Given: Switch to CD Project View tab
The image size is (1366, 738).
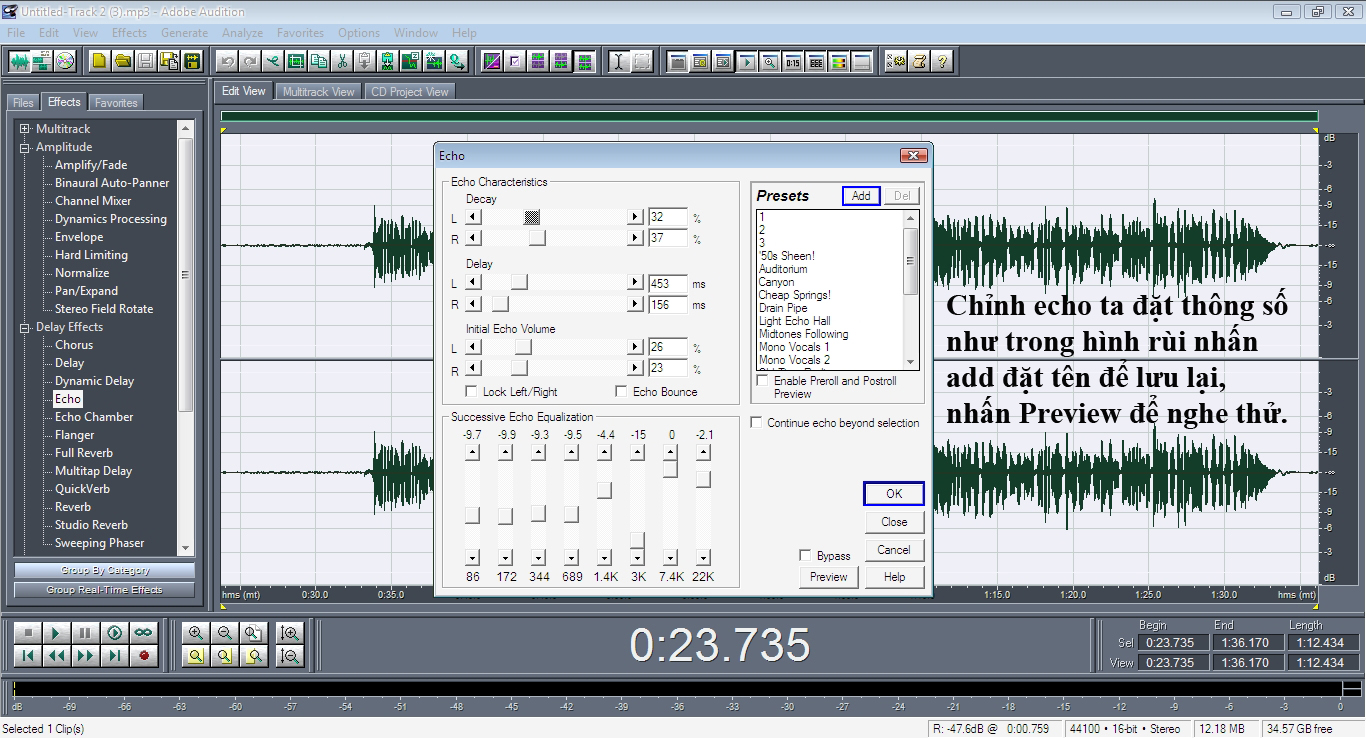Looking at the screenshot, I should (x=409, y=91).
